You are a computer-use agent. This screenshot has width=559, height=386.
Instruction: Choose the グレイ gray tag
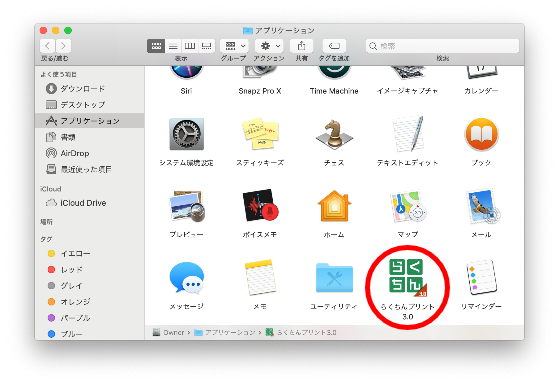coord(90,285)
